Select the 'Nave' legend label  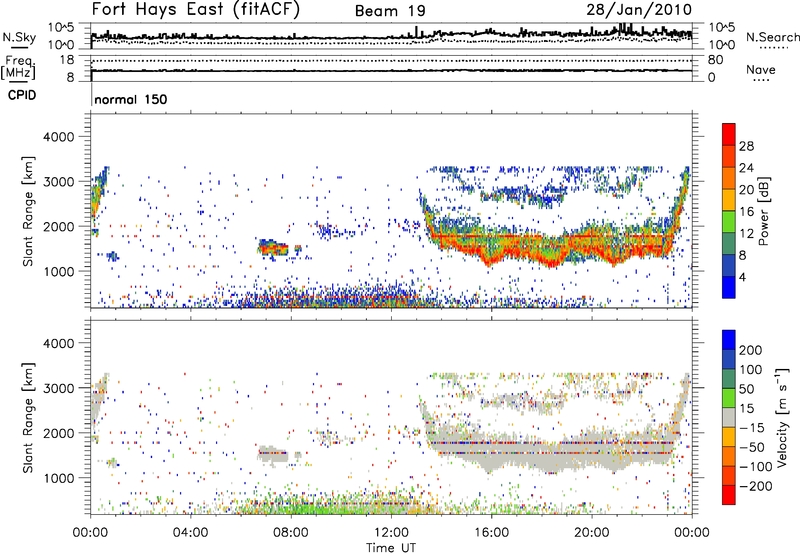[x=761, y=69]
